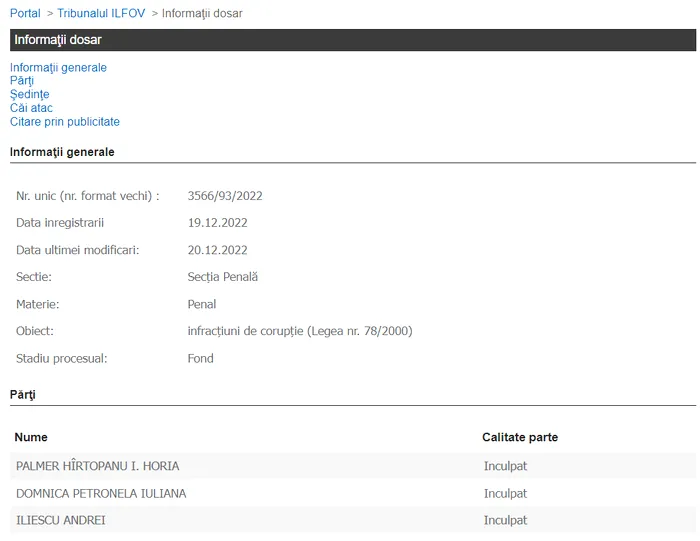
Task: Click the Portal breadcrumb link
Action: (25, 13)
